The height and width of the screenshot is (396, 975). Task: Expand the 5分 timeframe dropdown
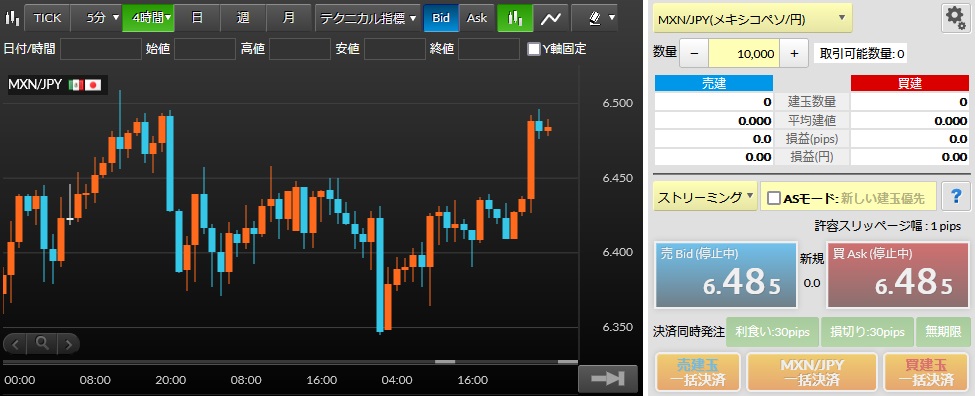coord(96,18)
